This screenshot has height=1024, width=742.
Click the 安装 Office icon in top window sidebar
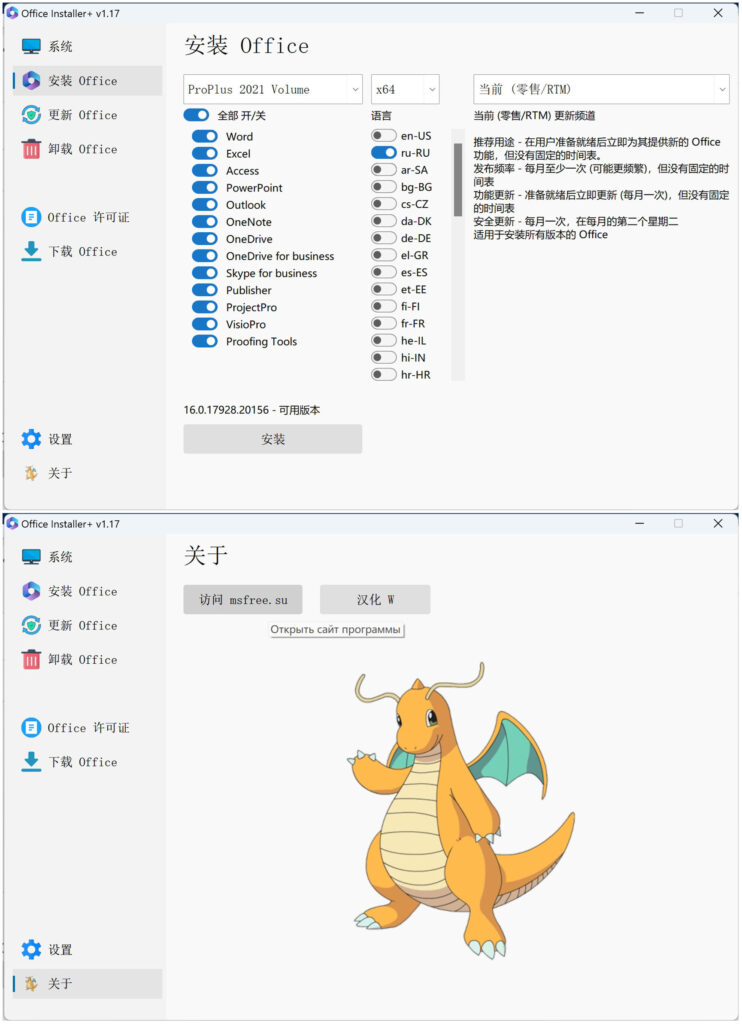(x=31, y=80)
